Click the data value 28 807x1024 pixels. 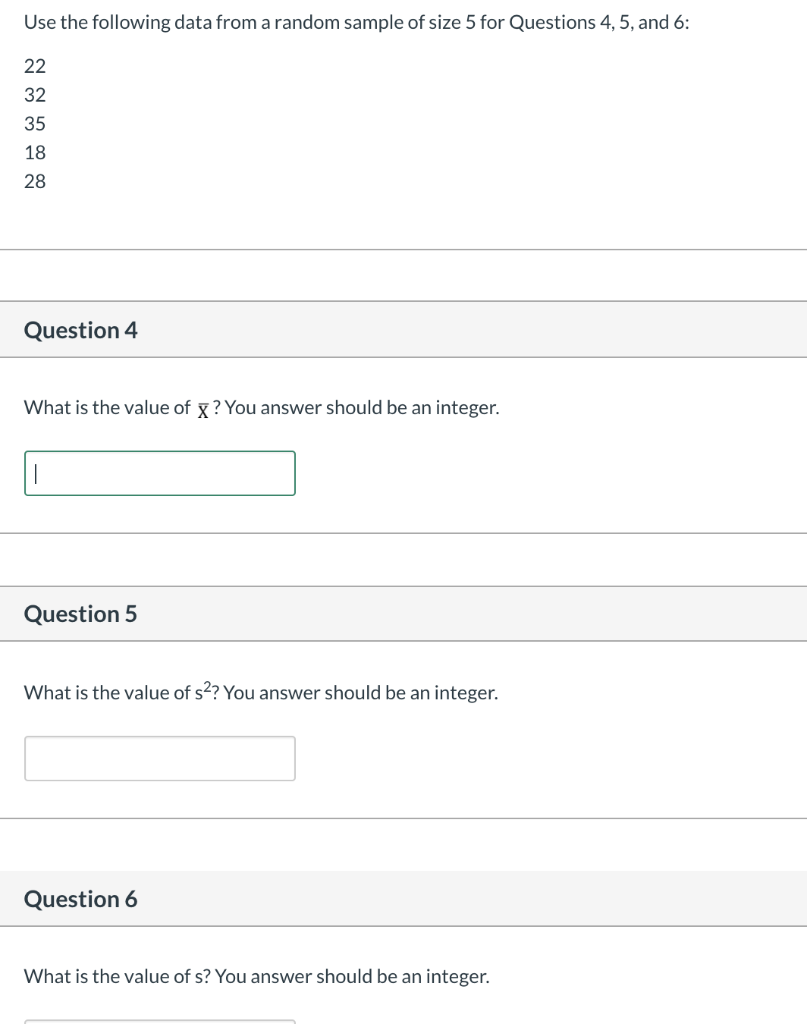35,181
